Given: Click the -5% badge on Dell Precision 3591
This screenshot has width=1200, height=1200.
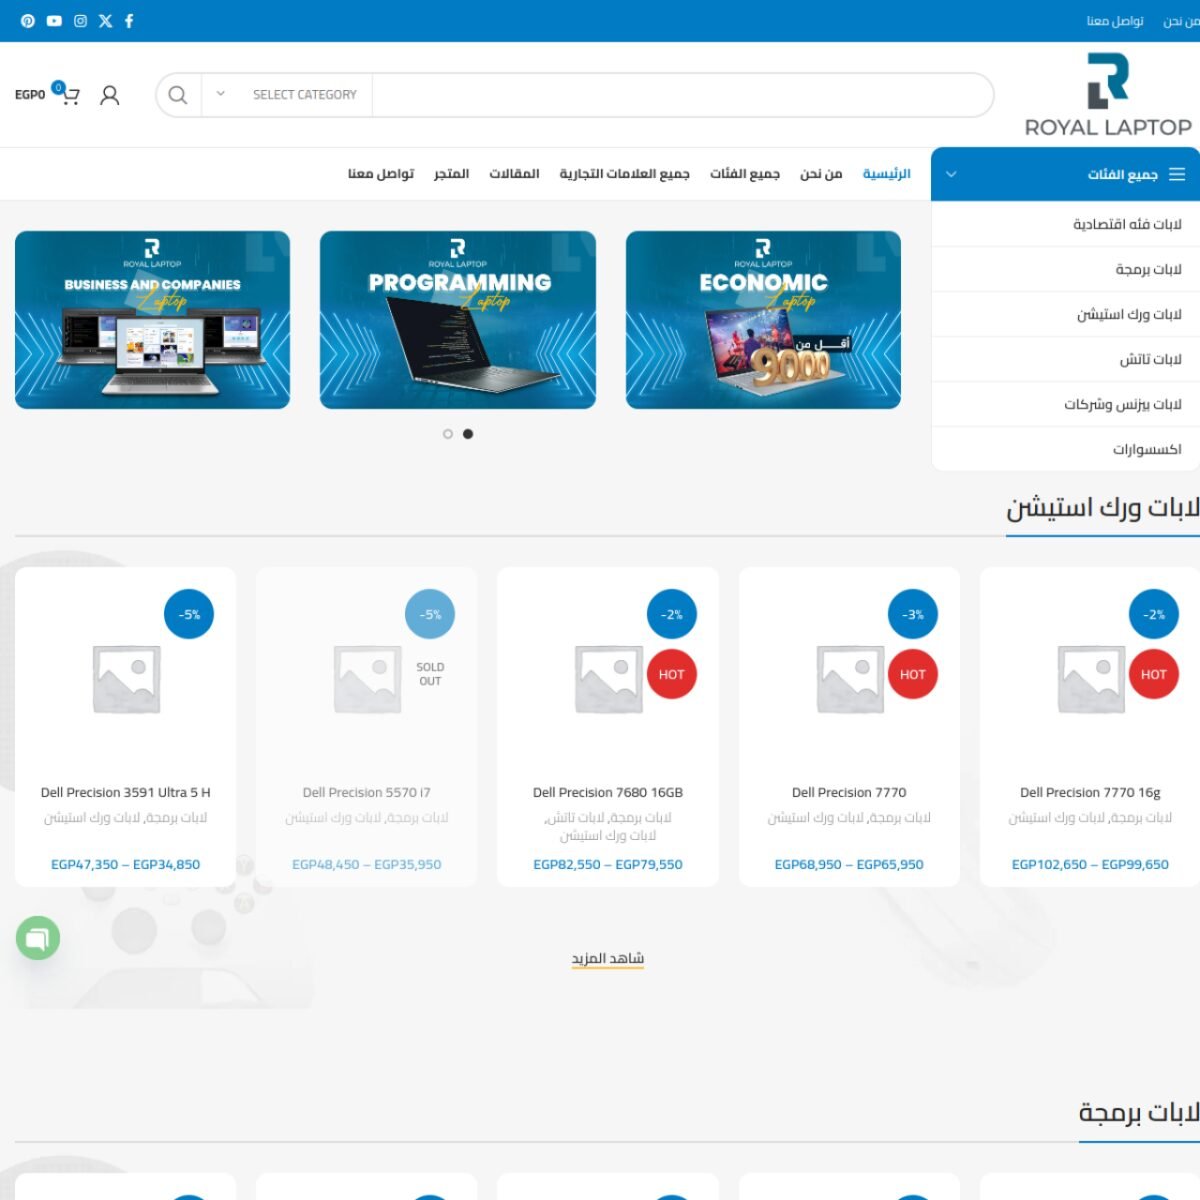Looking at the screenshot, I should click(x=189, y=615).
